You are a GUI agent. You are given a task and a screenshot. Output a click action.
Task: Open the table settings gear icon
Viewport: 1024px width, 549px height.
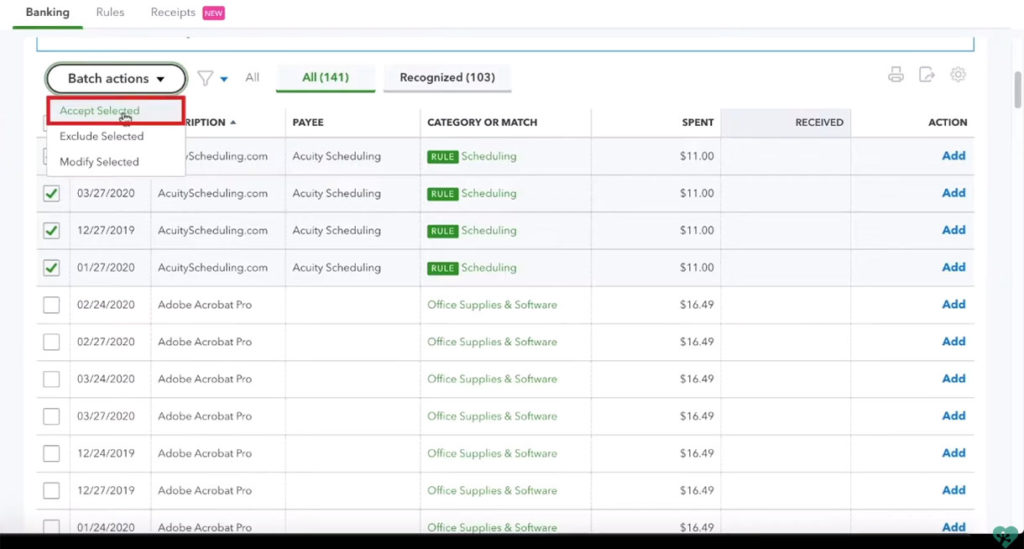[x=958, y=75]
